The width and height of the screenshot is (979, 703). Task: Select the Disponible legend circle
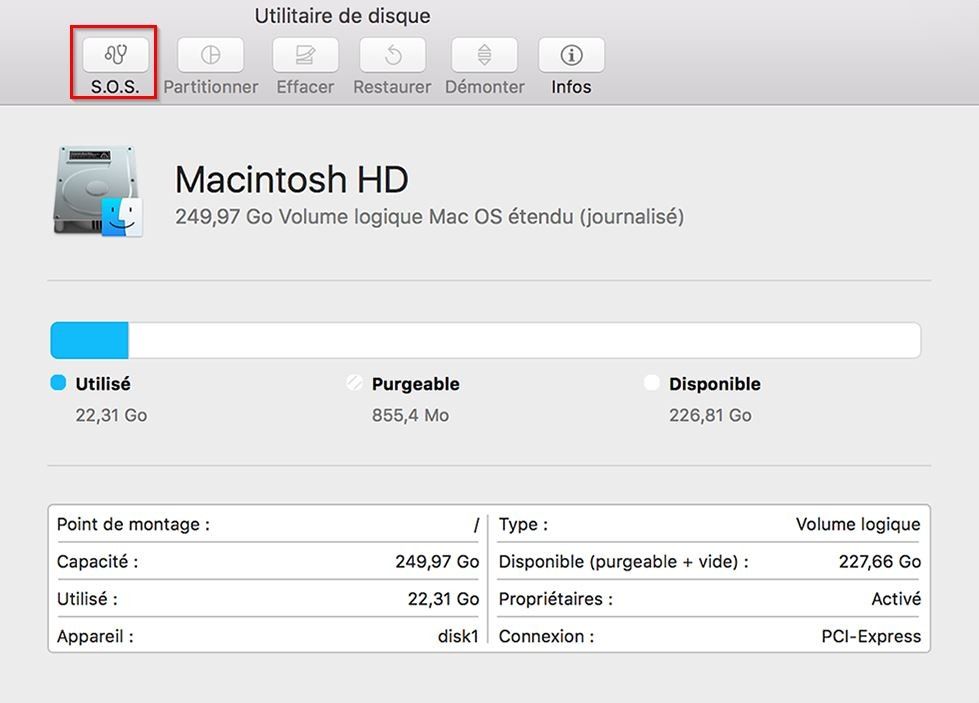pos(652,383)
